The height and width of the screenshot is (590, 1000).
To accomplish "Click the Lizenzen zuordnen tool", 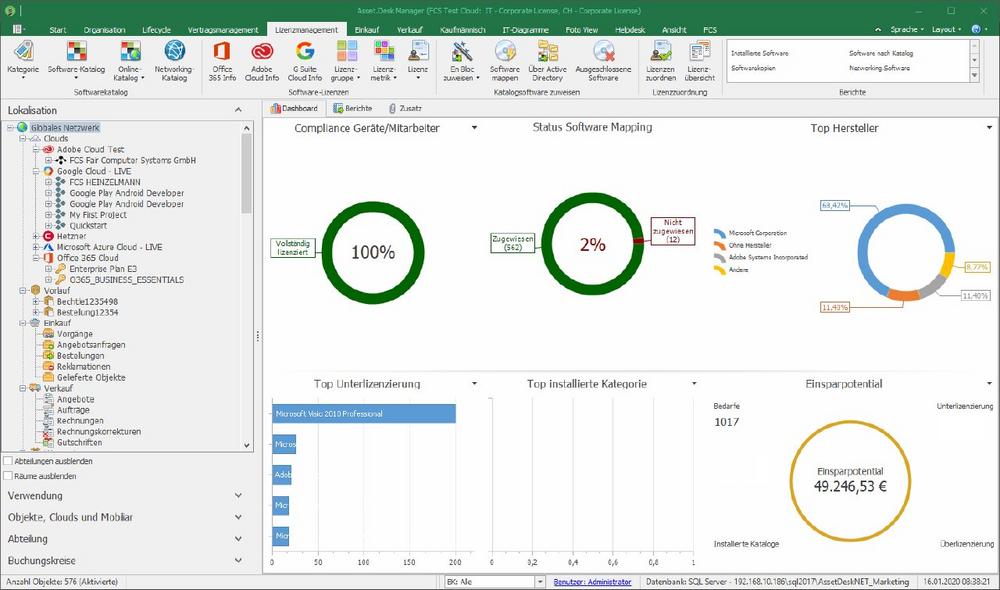I will click(661, 60).
